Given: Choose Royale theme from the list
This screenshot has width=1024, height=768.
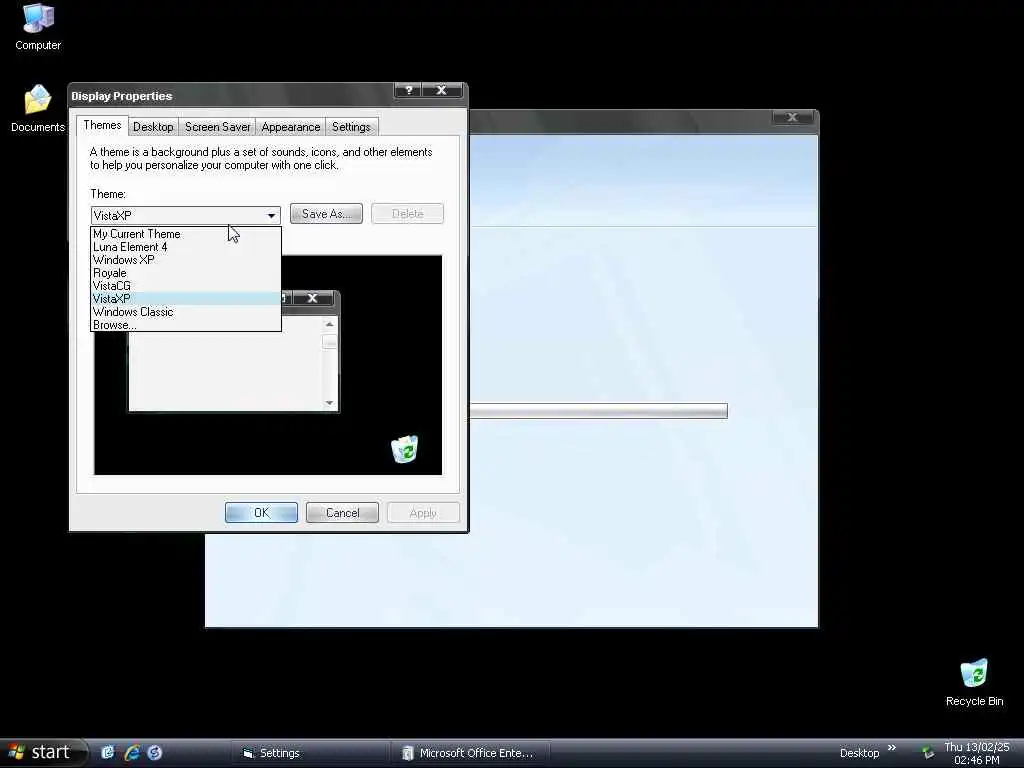Looking at the screenshot, I should tap(185, 273).
